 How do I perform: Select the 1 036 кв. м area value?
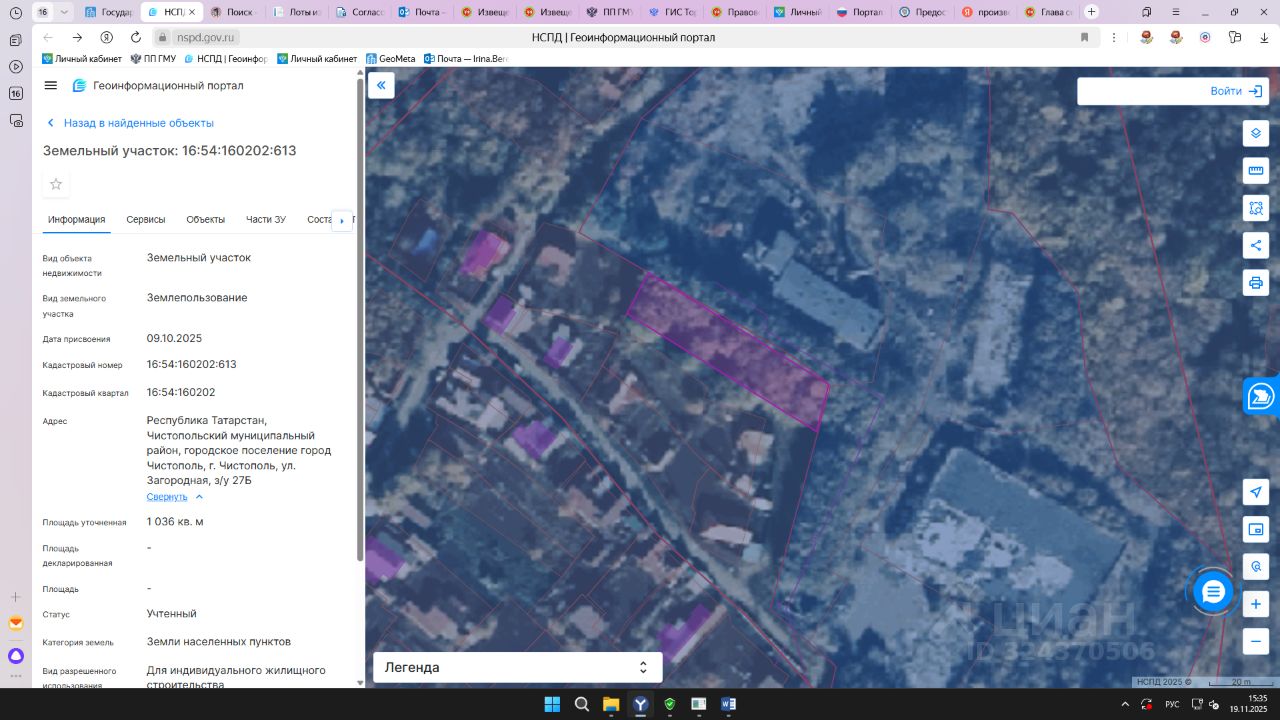[x=175, y=522]
